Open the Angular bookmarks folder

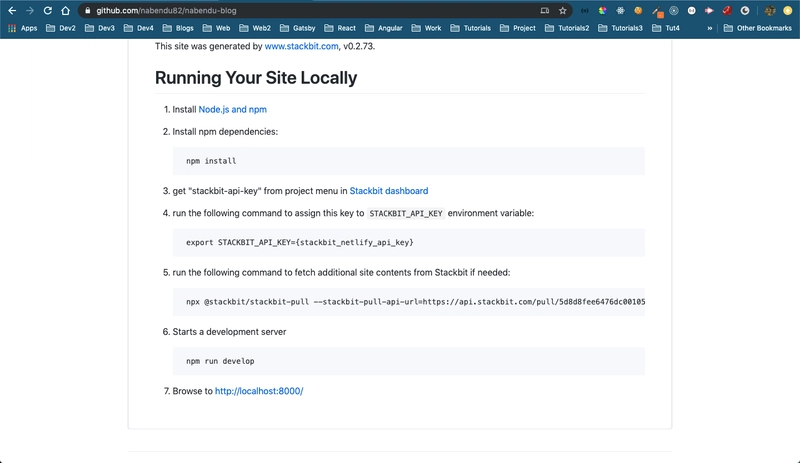384,28
